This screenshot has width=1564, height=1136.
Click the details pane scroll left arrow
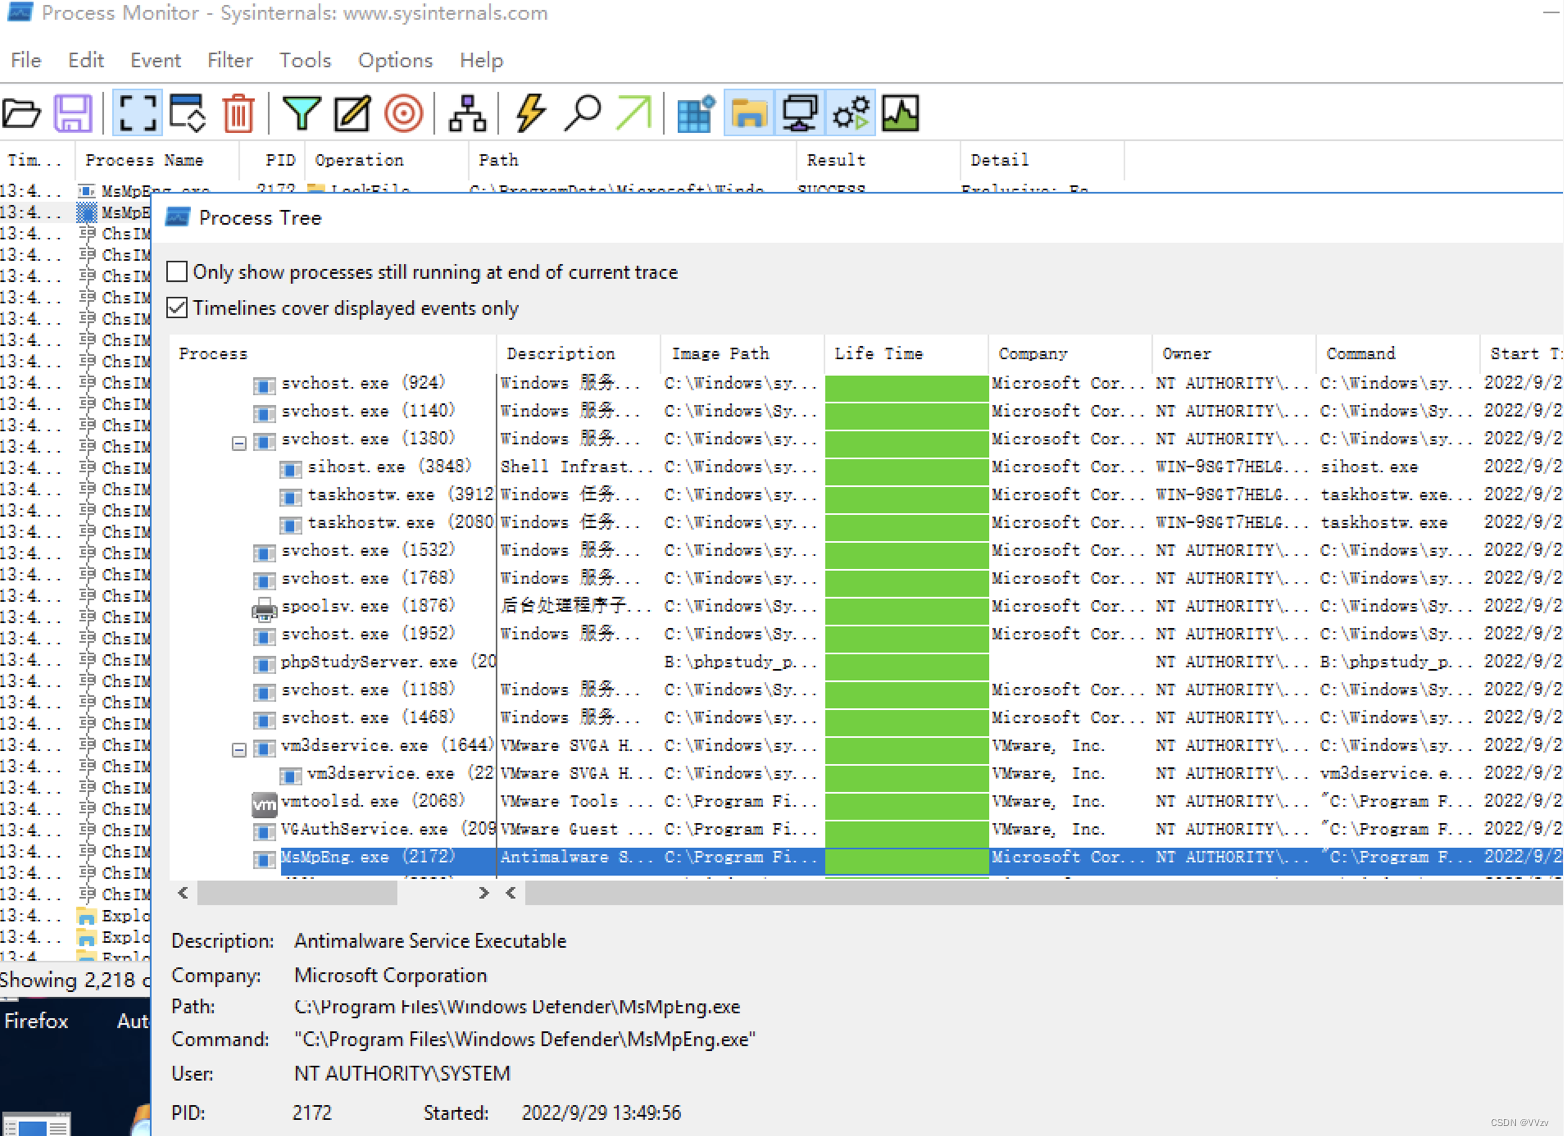pyautogui.click(x=511, y=893)
